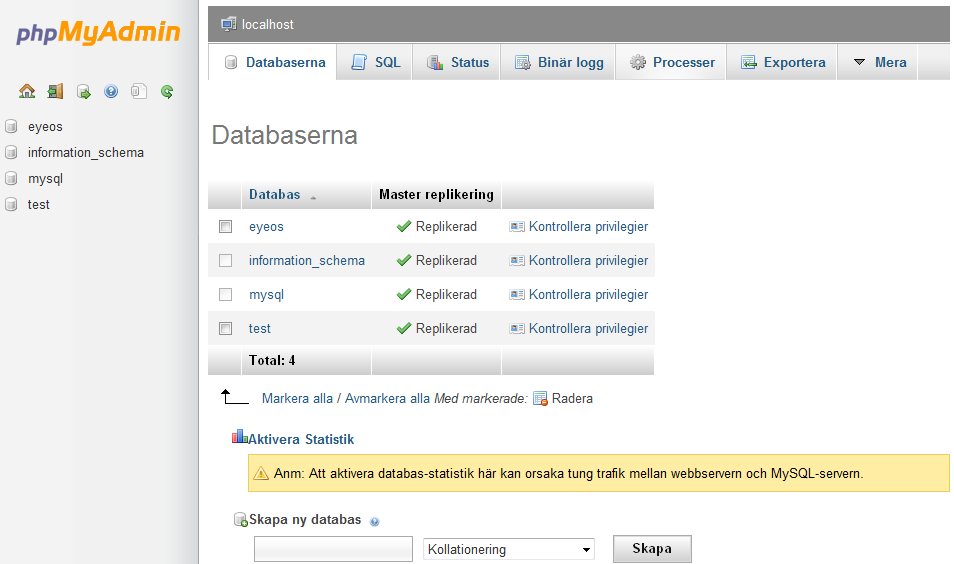This screenshot has height=564, width=954.
Task: Click Kontrollera privilegier for information_schema
Action: (588, 261)
